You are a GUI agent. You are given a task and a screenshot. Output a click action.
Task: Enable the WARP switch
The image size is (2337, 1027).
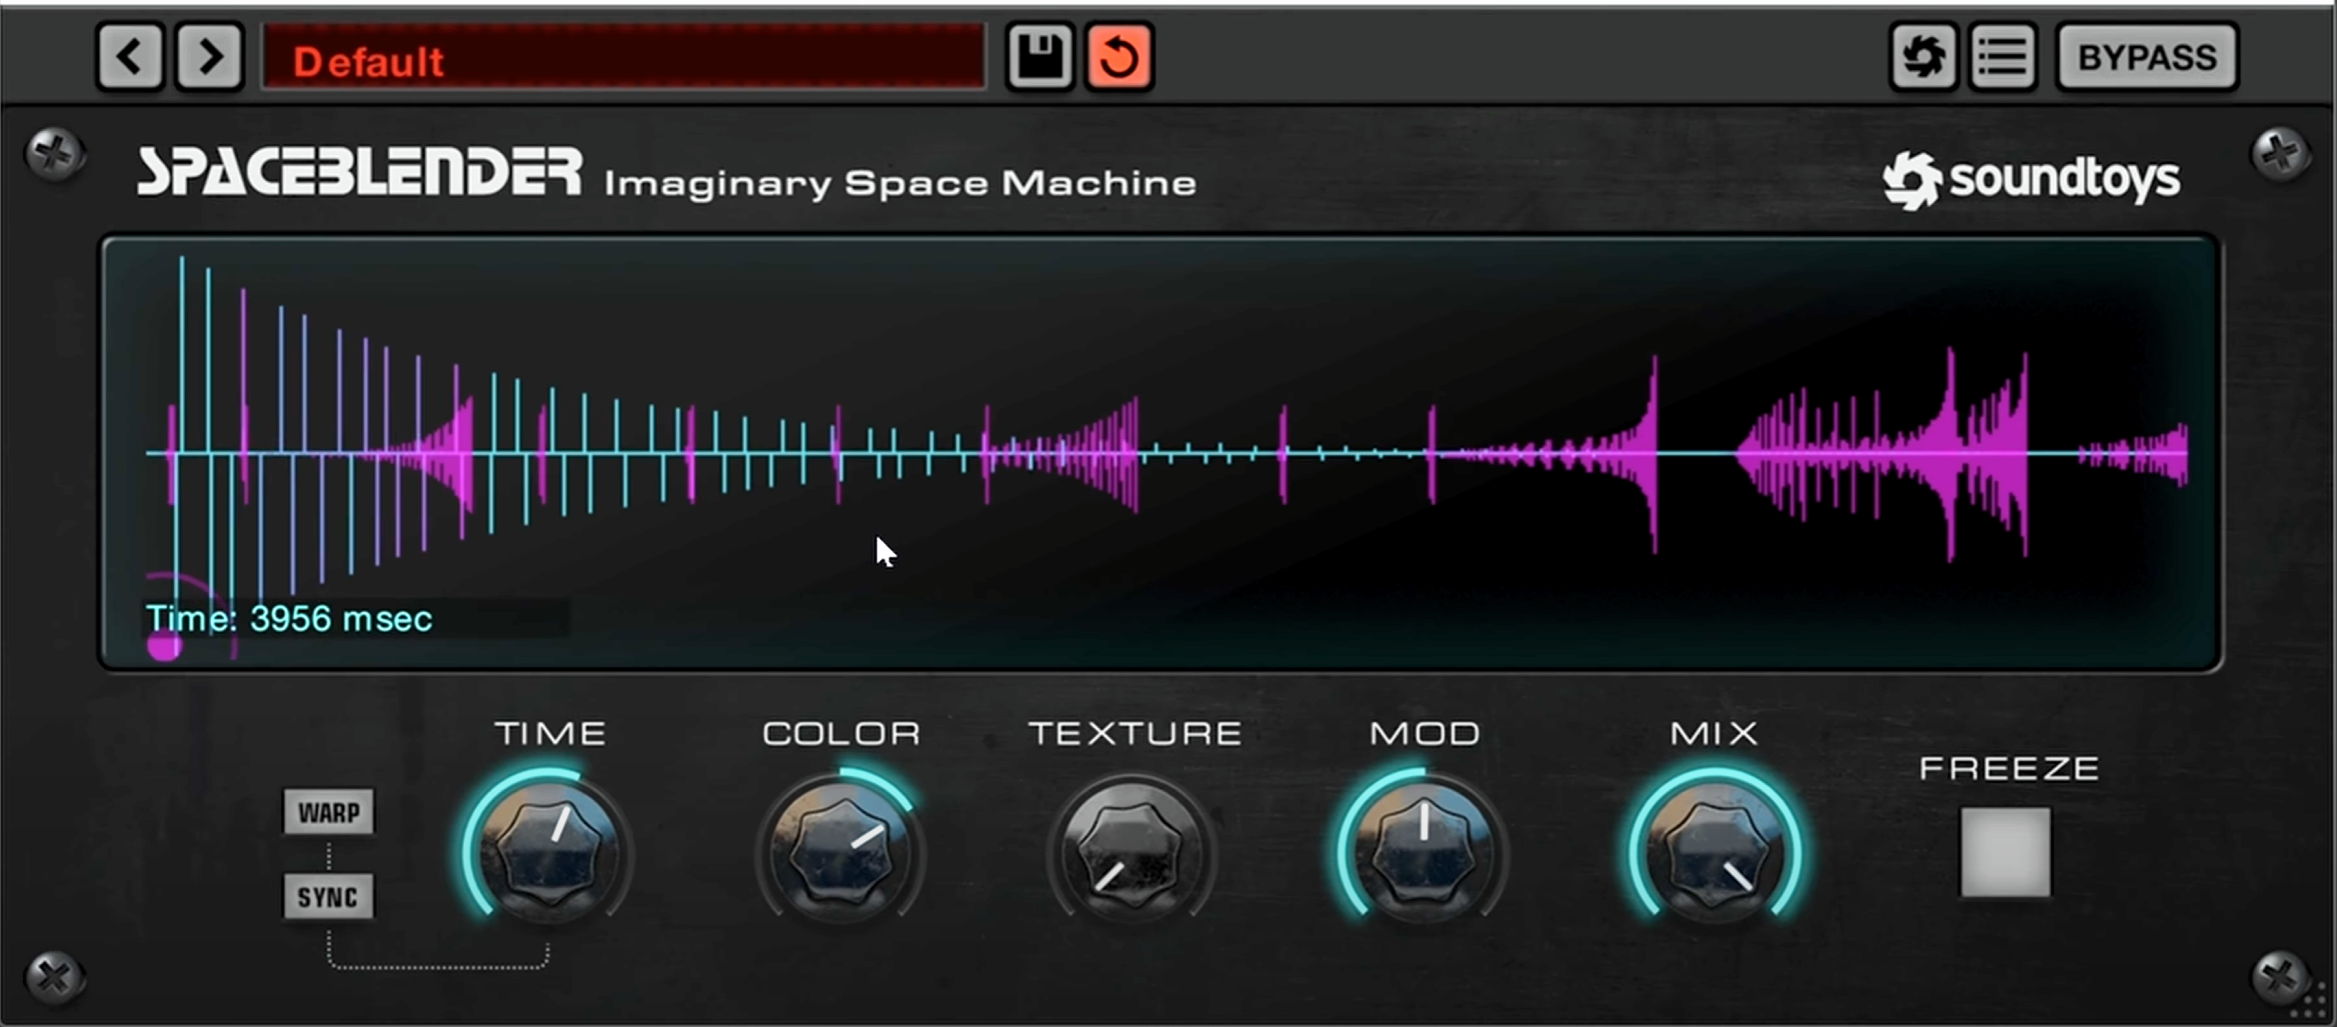pos(328,812)
